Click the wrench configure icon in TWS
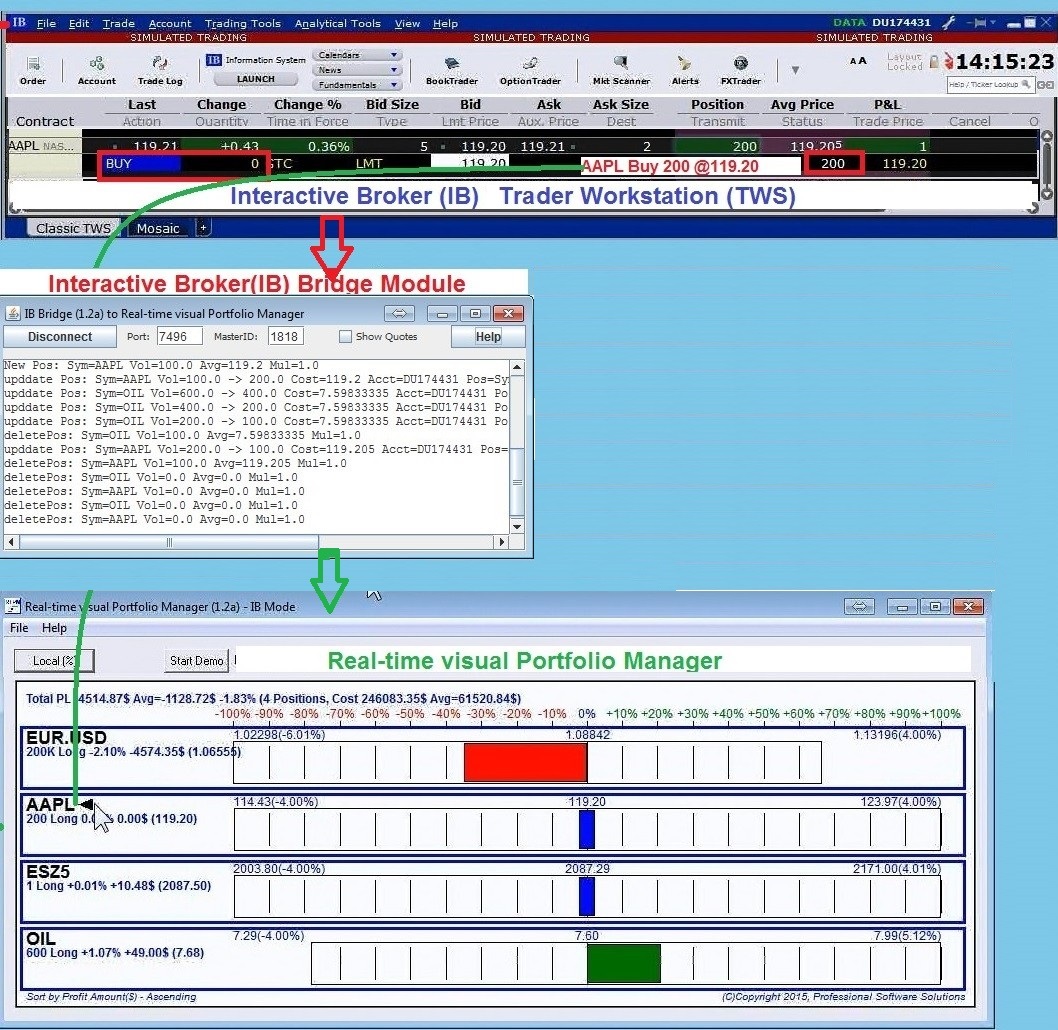1058x1030 pixels. (x=948, y=23)
